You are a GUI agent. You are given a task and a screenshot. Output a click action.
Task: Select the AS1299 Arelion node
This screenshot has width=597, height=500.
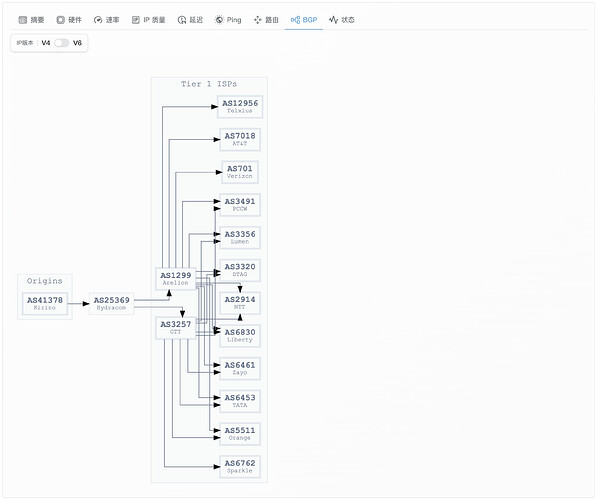pos(176,279)
